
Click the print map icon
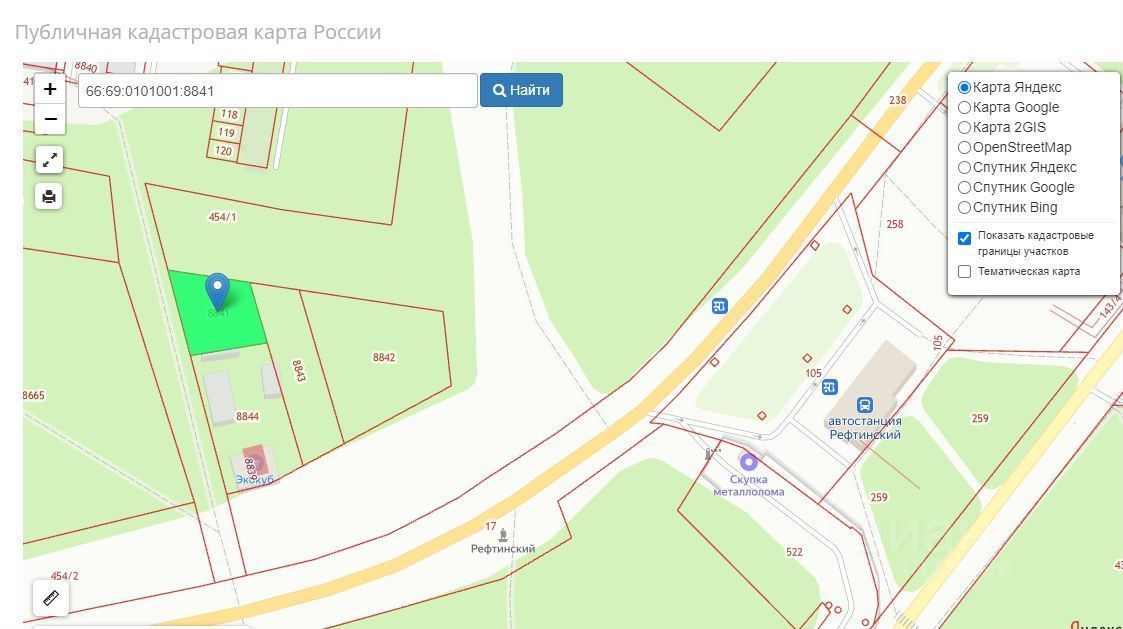[x=49, y=196]
